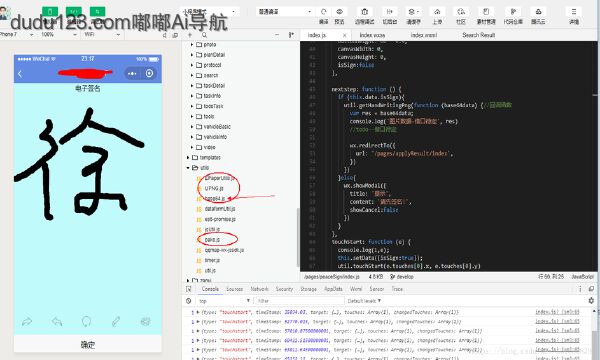
Task: Click the clear console icon beside top dropdown
Action: (x=189, y=301)
